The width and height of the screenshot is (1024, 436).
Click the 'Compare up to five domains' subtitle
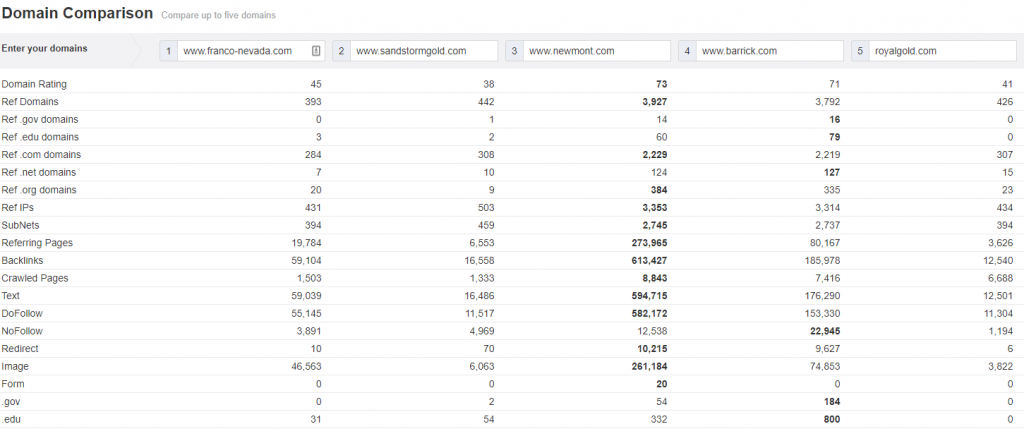pos(218,15)
